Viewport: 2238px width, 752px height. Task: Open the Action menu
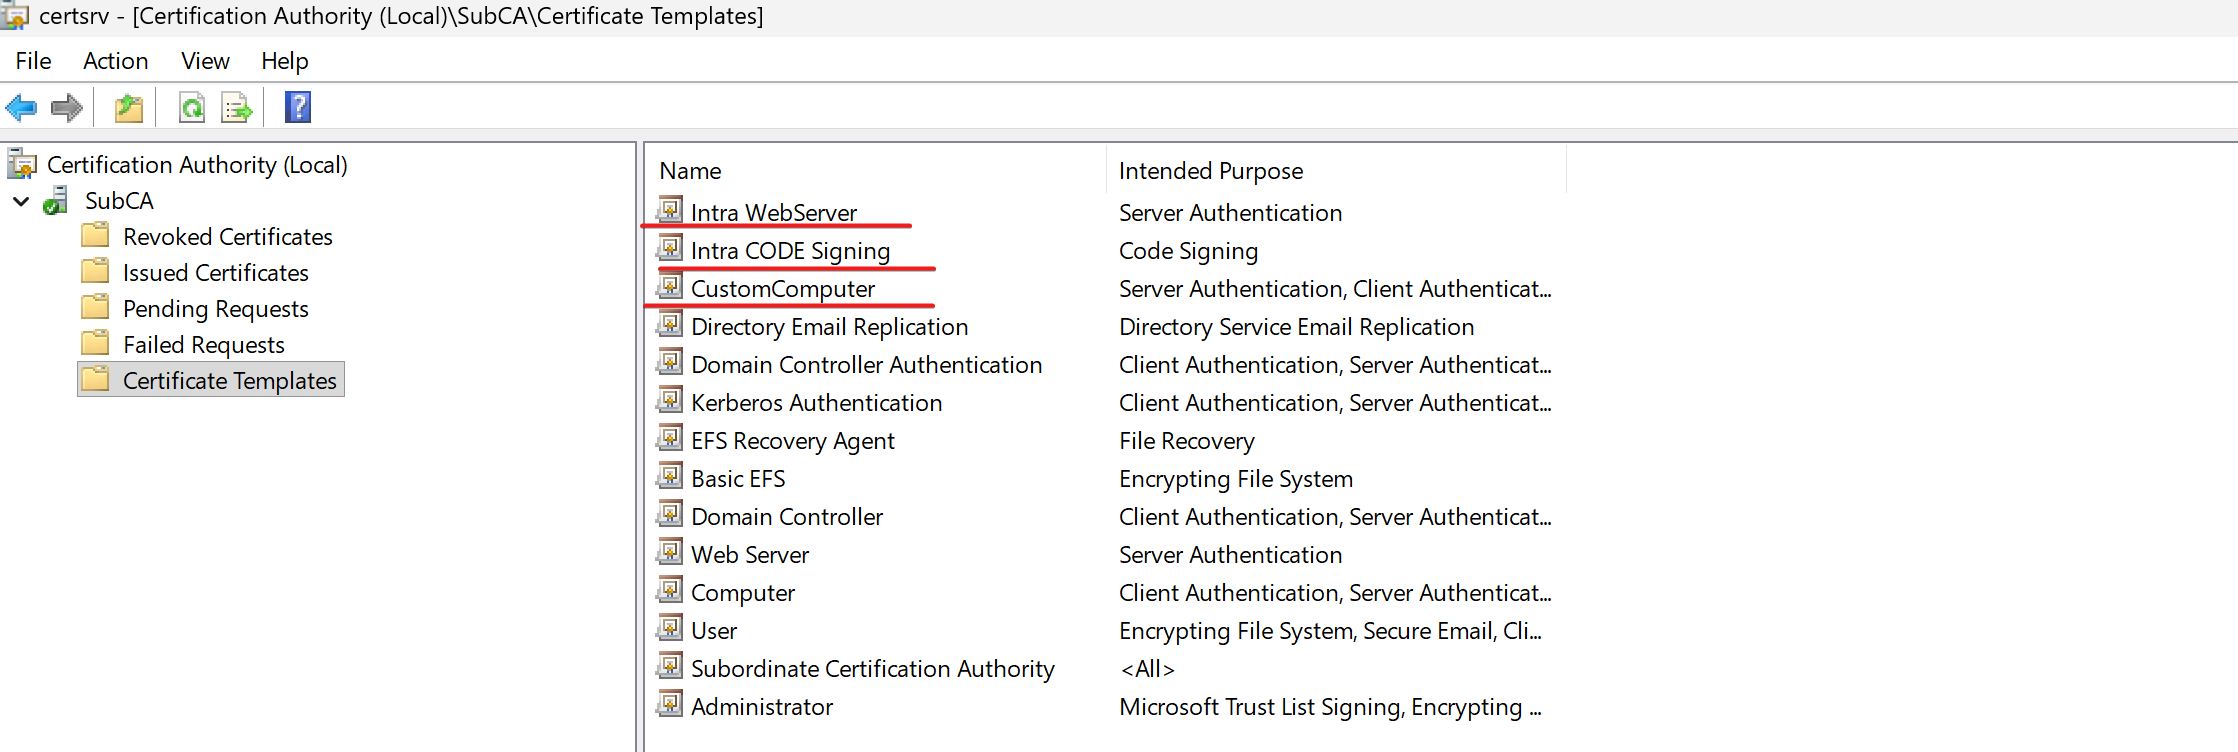(115, 61)
